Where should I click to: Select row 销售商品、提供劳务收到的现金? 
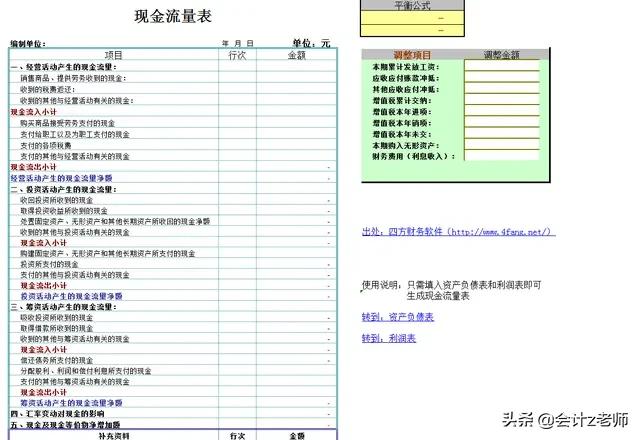point(173,78)
